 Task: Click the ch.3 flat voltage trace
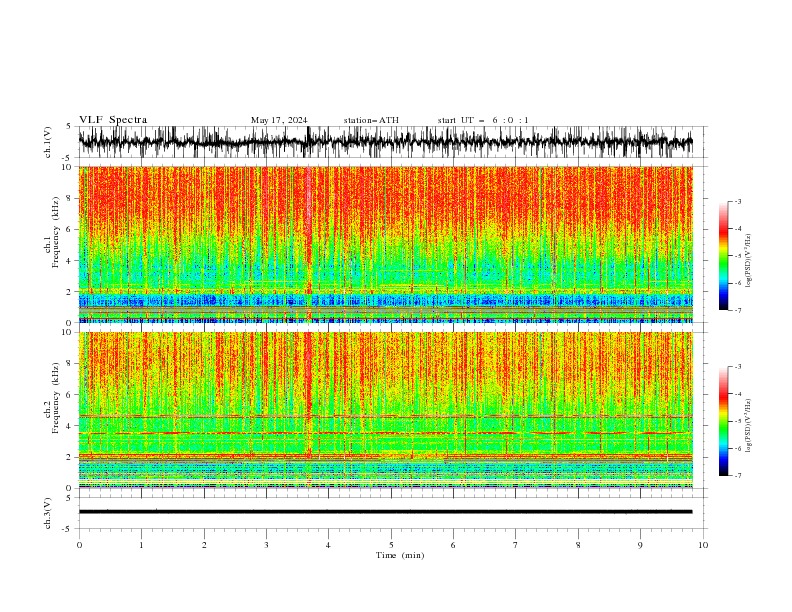click(x=385, y=512)
